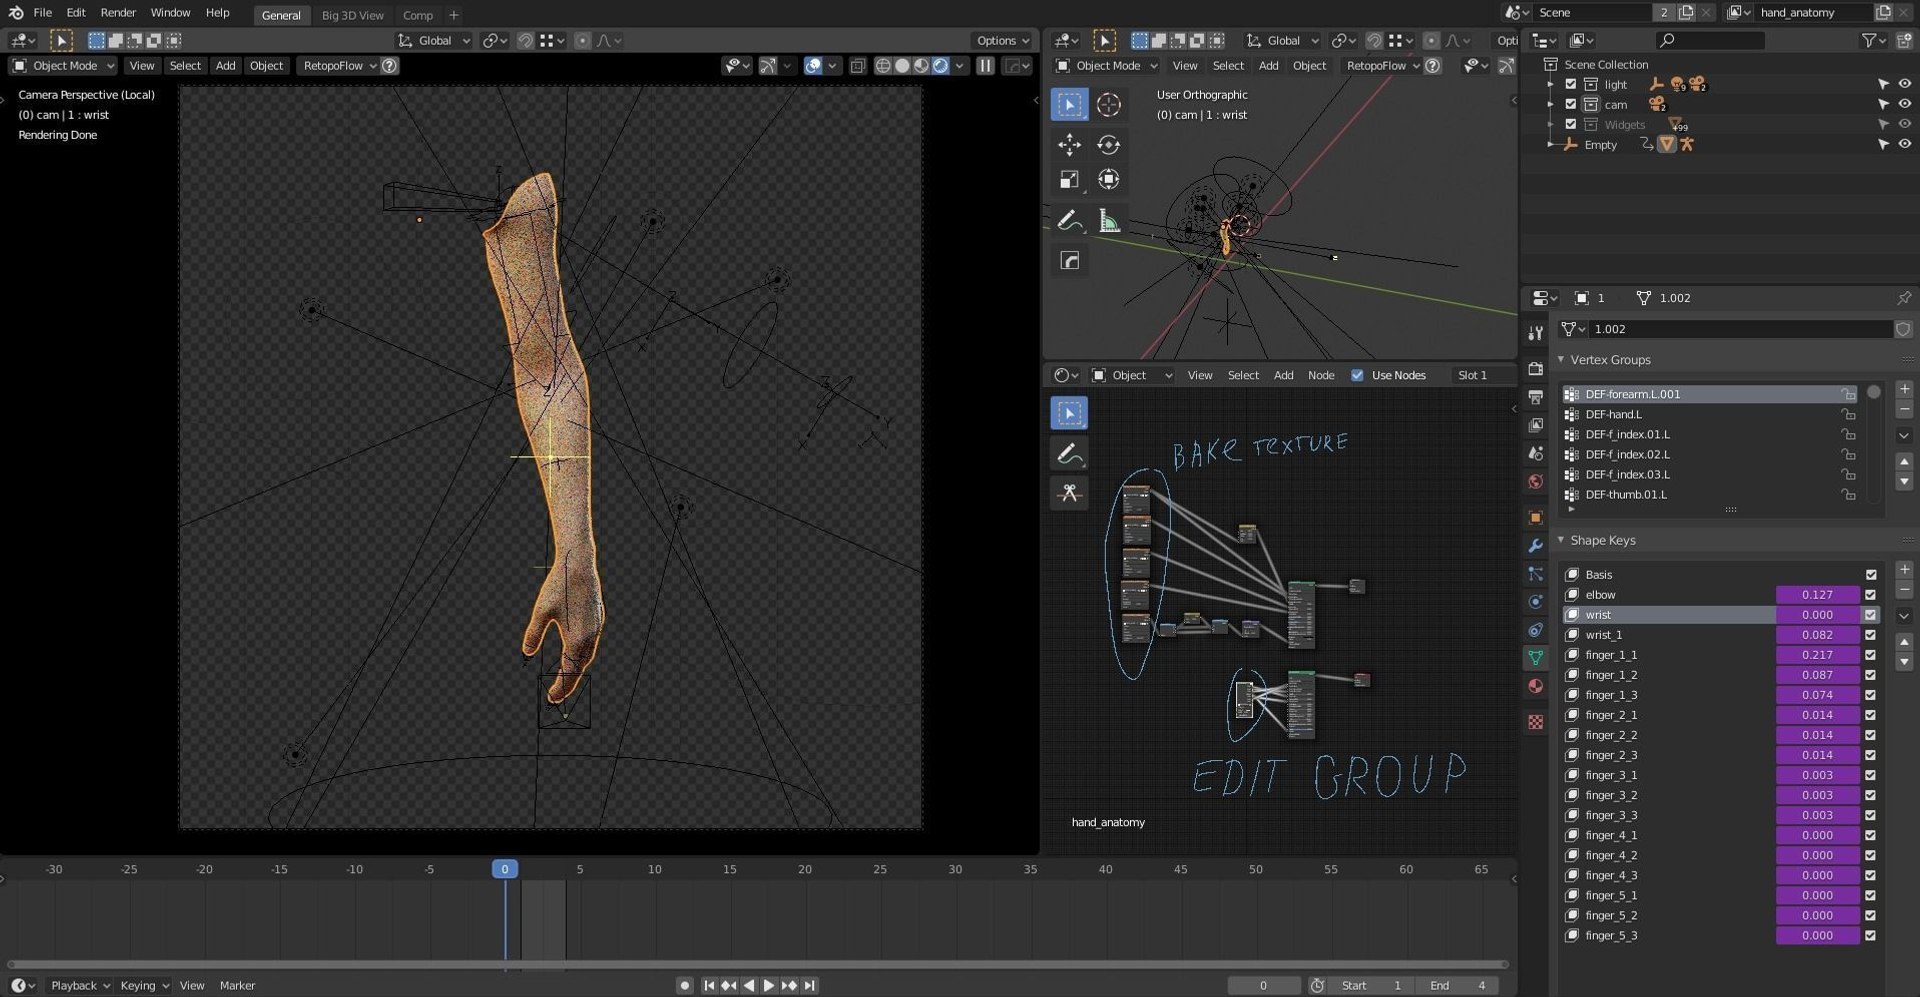
Task: Adjust the finger_1_1 value slider
Action: pyautogui.click(x=1817, y=655)
